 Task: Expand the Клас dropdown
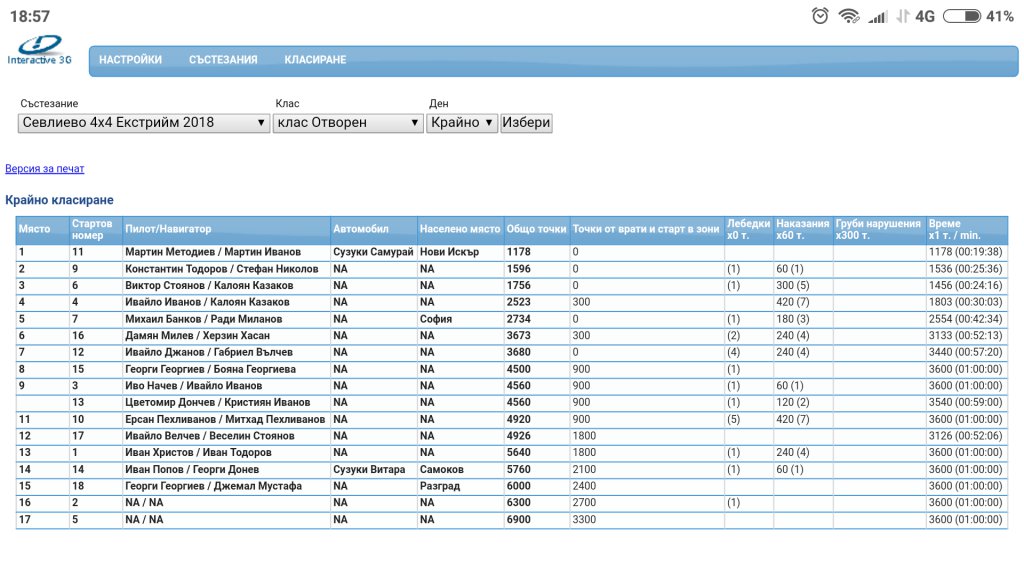349,123
